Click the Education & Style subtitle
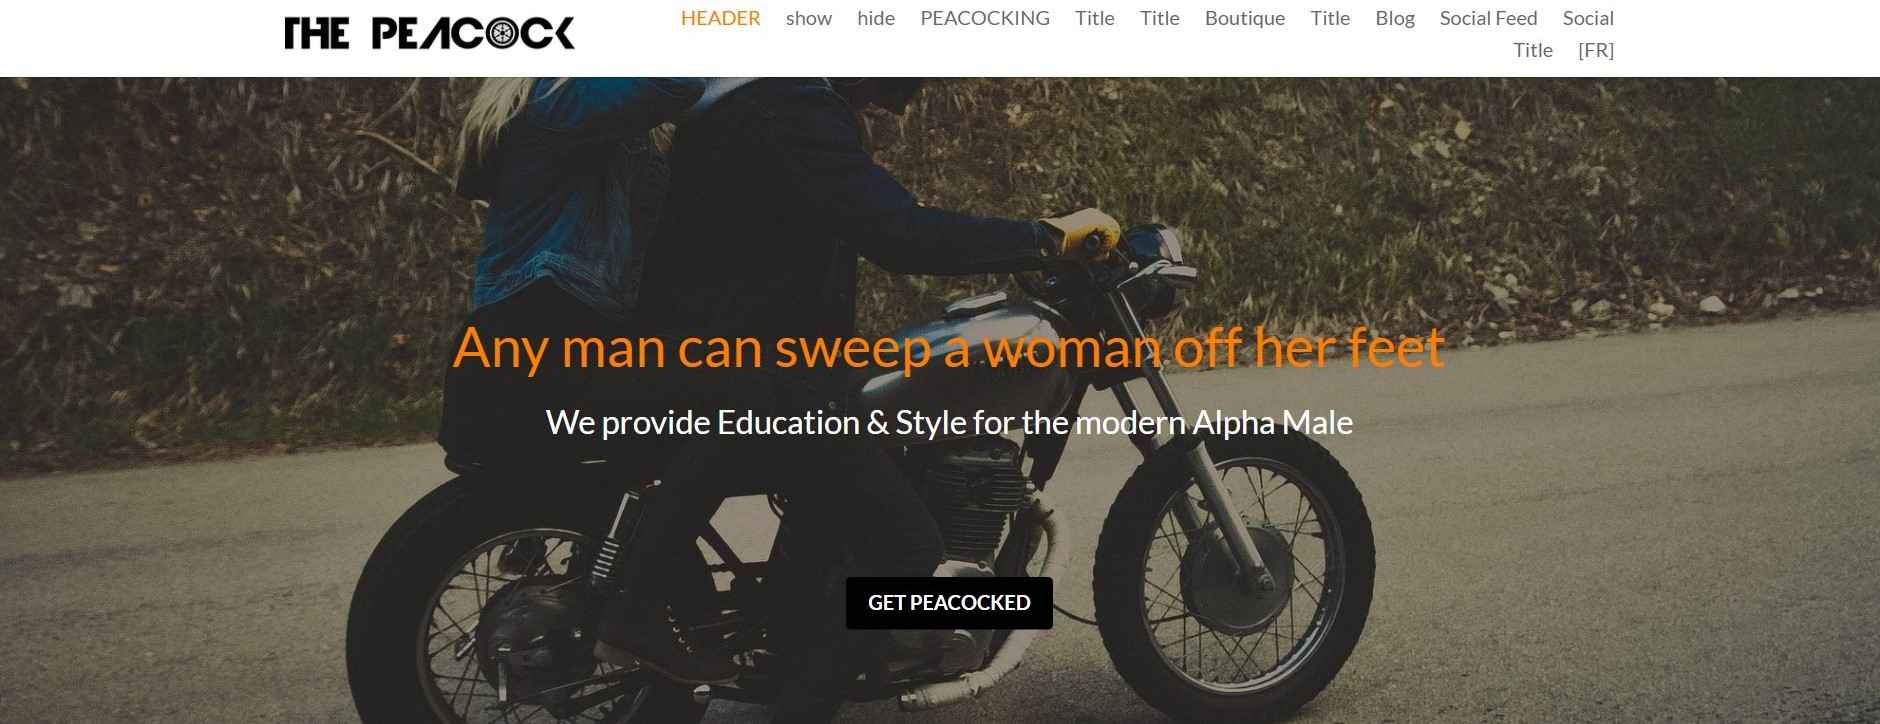 [x=949, y=422]
